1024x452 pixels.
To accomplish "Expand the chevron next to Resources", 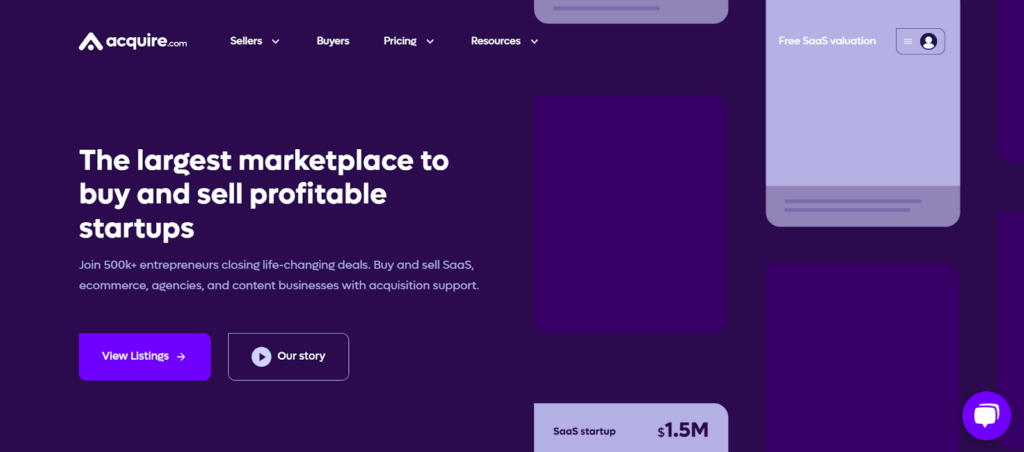I will tap(534, 41).
